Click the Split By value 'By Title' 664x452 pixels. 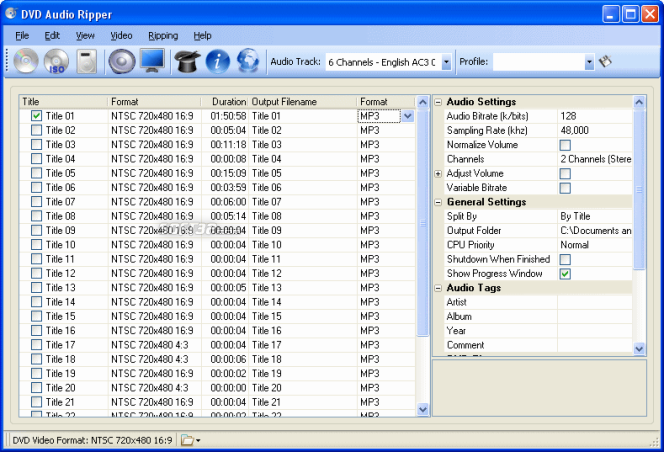point(595,216)
